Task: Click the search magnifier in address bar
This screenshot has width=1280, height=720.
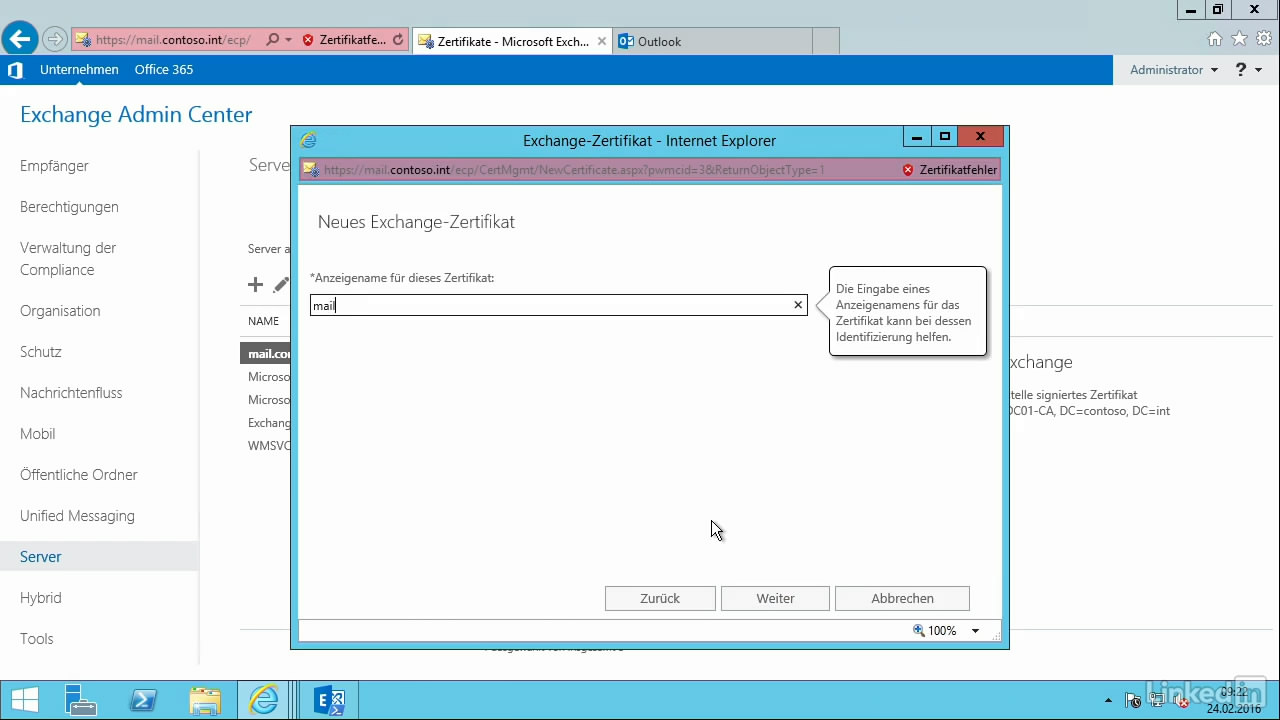Action: (x=272, y=40)
